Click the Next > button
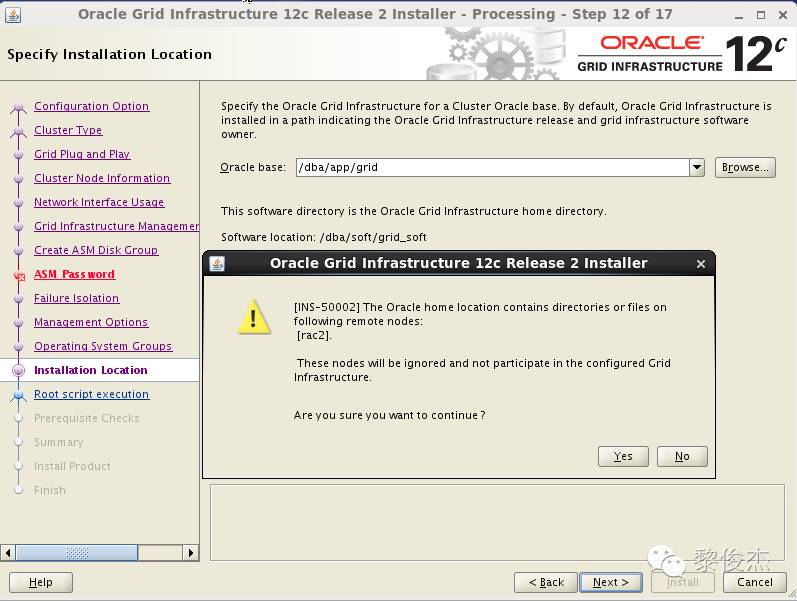 pos(611,582)
